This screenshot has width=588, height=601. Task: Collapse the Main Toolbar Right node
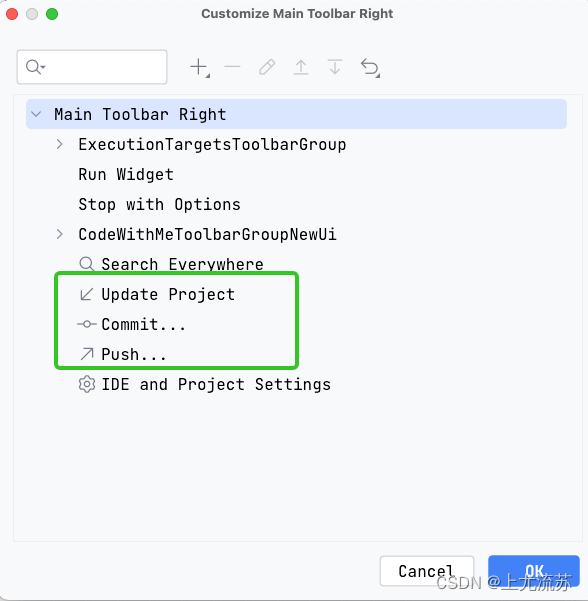click(36, 114)
